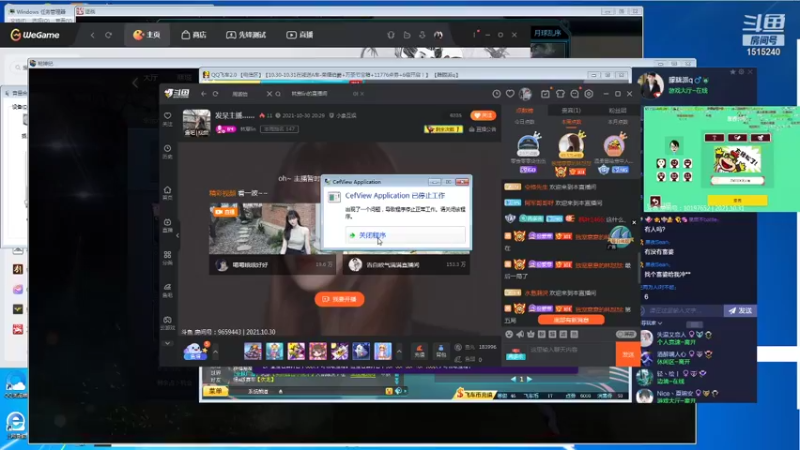Open 关注 in the Douyu left sidebar
Screen dimensions: 800x450
[167, 119]
